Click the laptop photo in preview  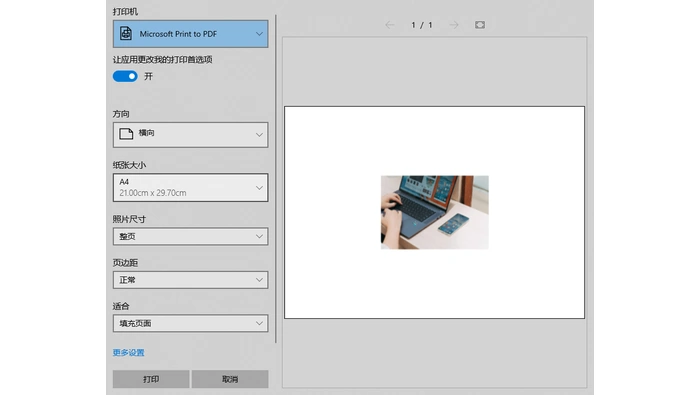tap(434, 212)
